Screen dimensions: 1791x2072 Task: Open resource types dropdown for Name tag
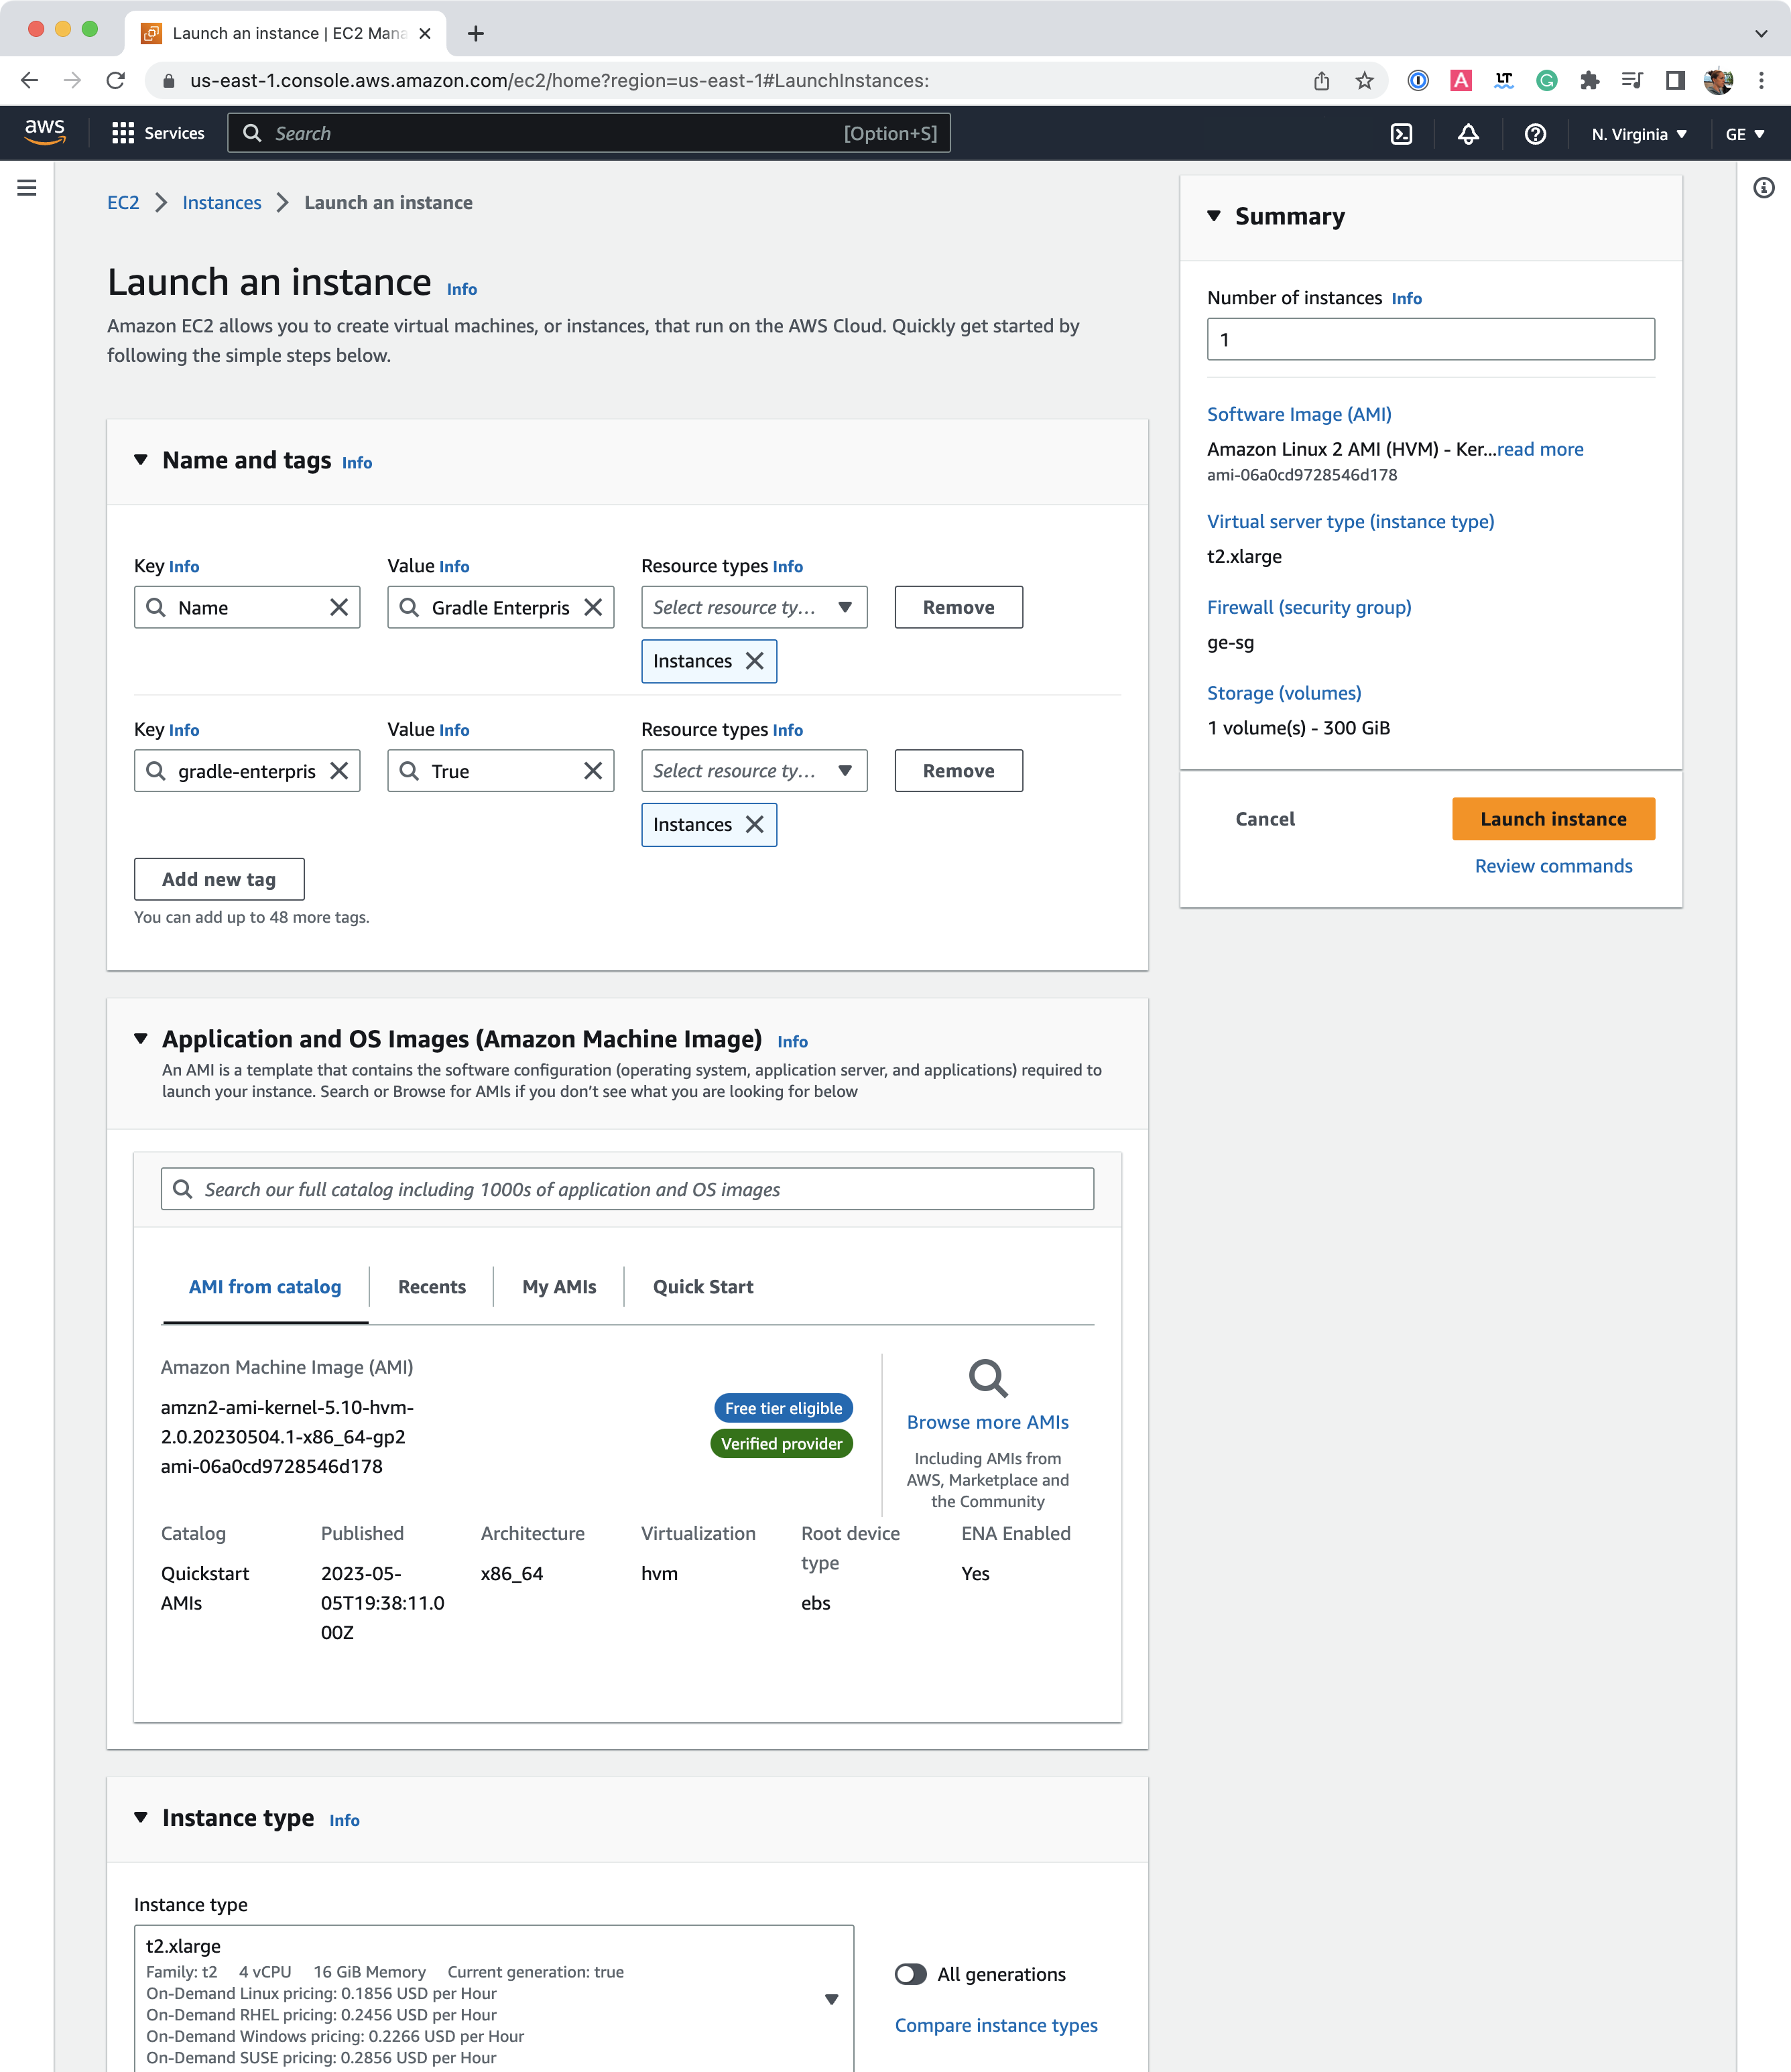tap(754, 607)
